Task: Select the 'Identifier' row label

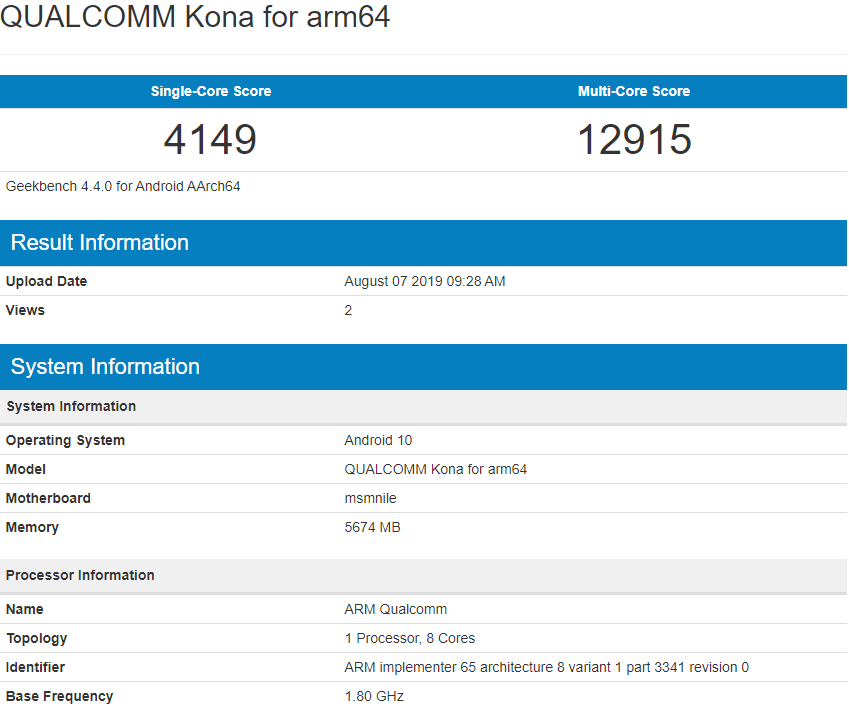Action: click(35, 667)
